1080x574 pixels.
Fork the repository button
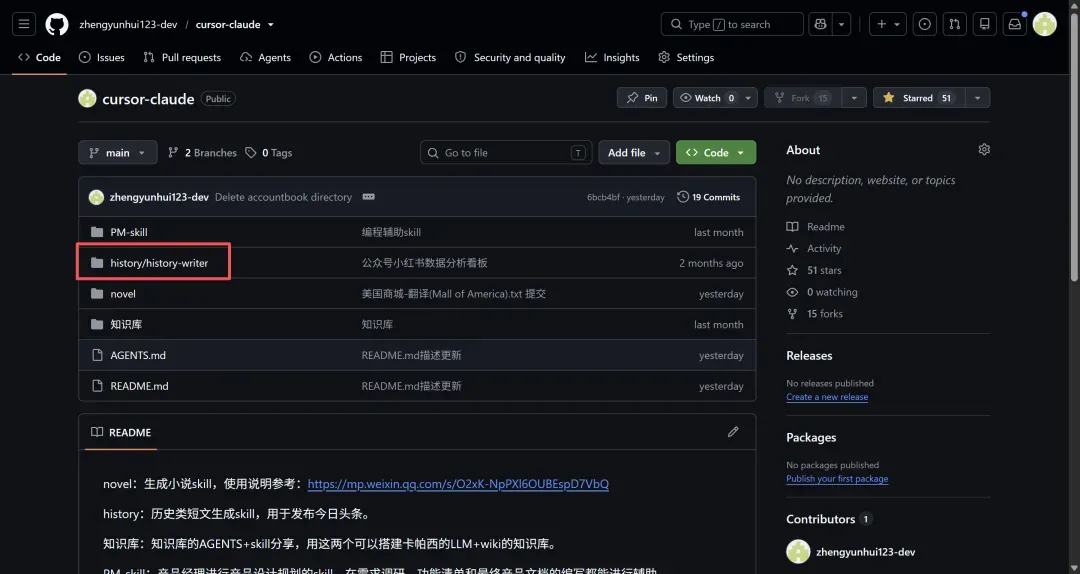(802, 98)
